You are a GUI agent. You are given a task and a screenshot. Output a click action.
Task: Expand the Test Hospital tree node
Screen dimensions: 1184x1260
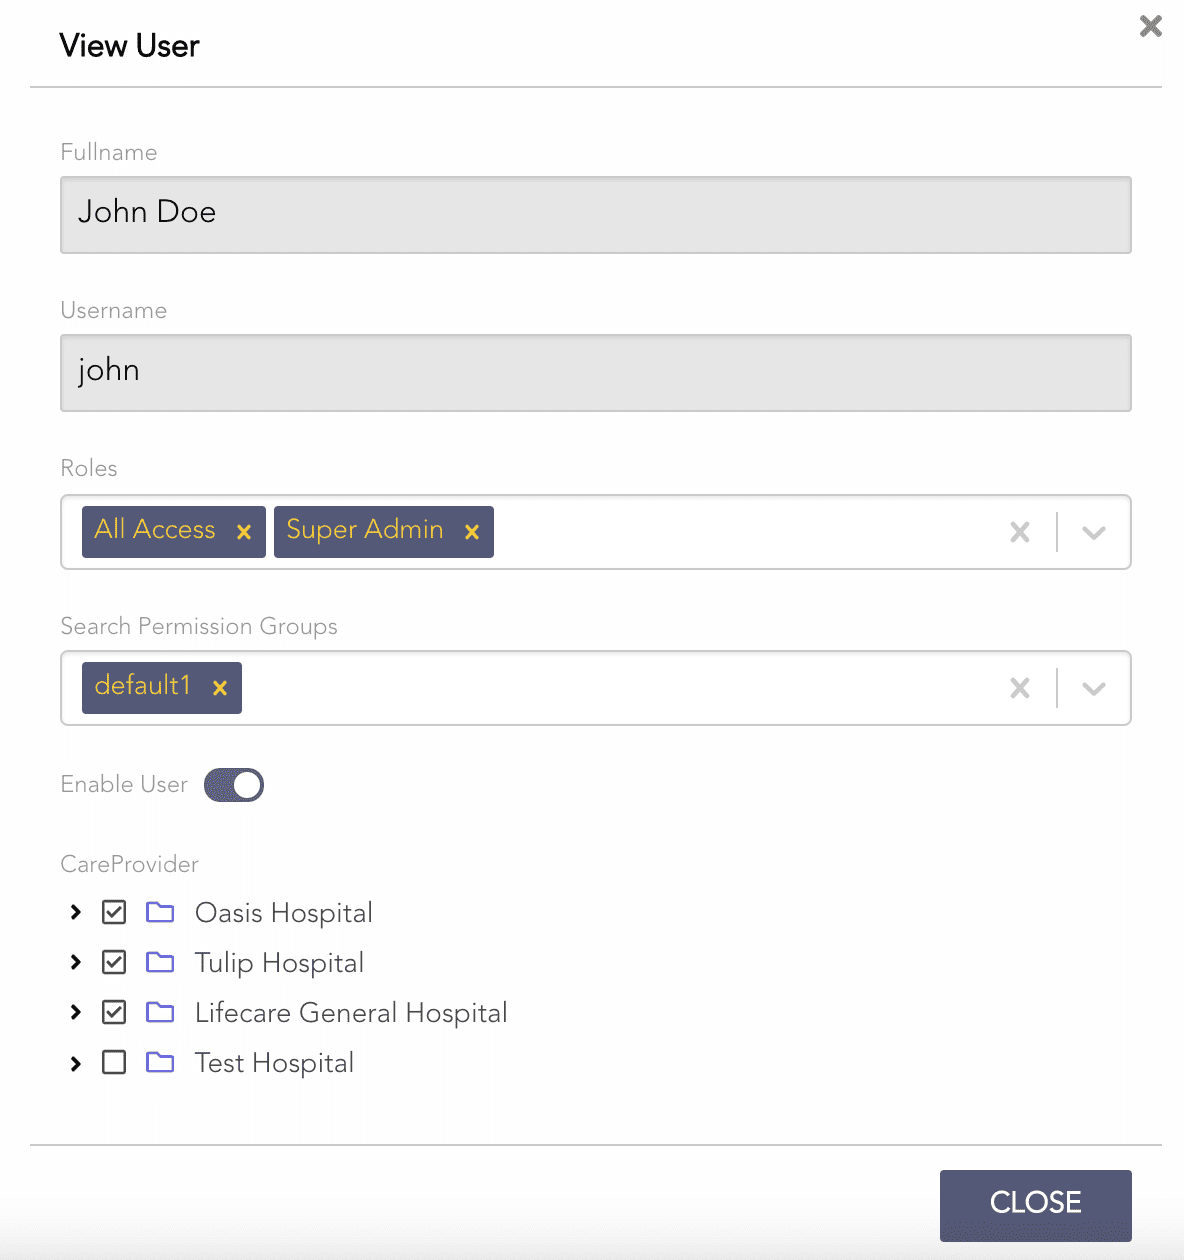(75, 1062)
